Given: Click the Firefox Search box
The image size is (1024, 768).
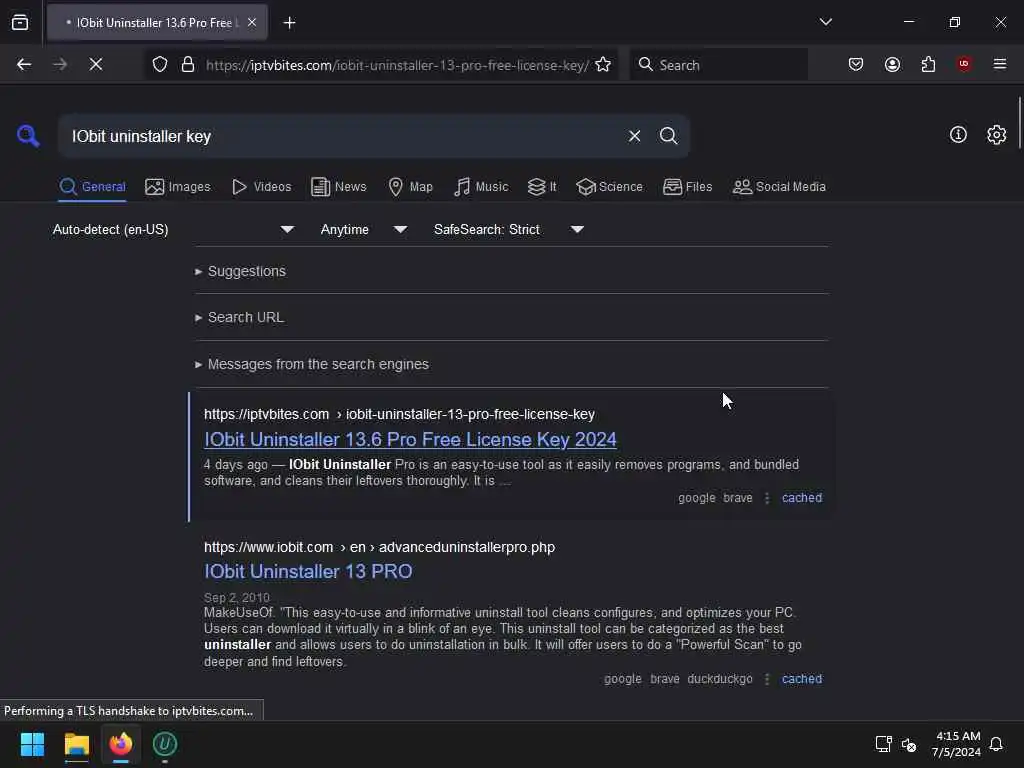Looking at the screenshot, I should pyautogui.click(x=718, y=65).
